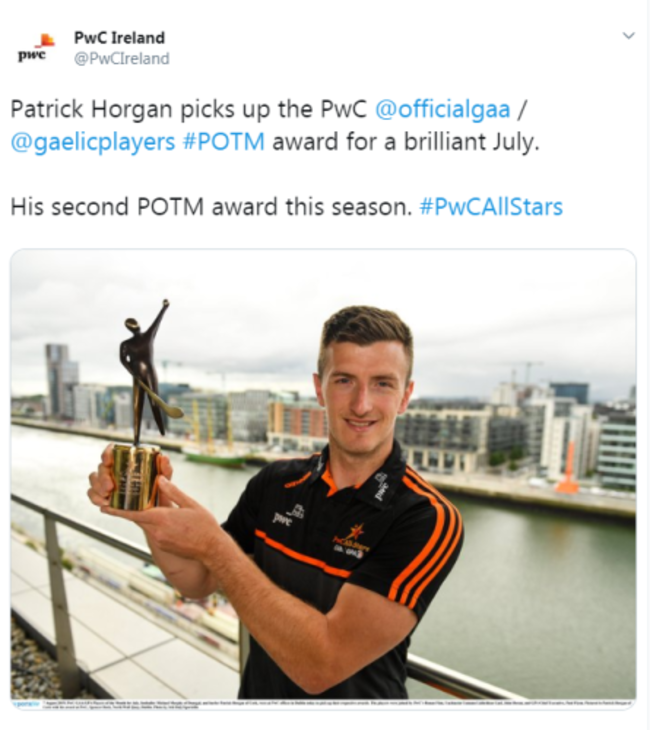
Task: Click the PwC All Stars crest on the jersey
Action: pos(351,539)
